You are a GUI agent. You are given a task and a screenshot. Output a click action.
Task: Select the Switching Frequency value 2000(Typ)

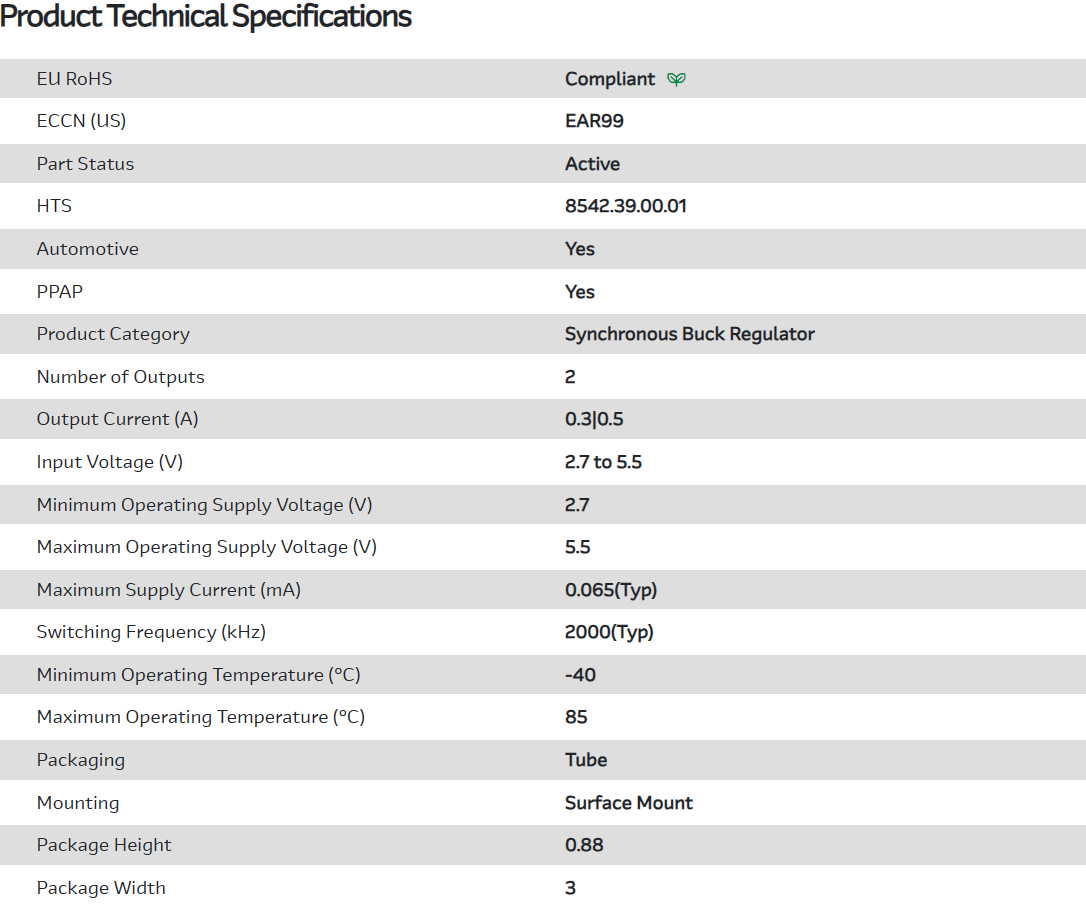(609, 632)
